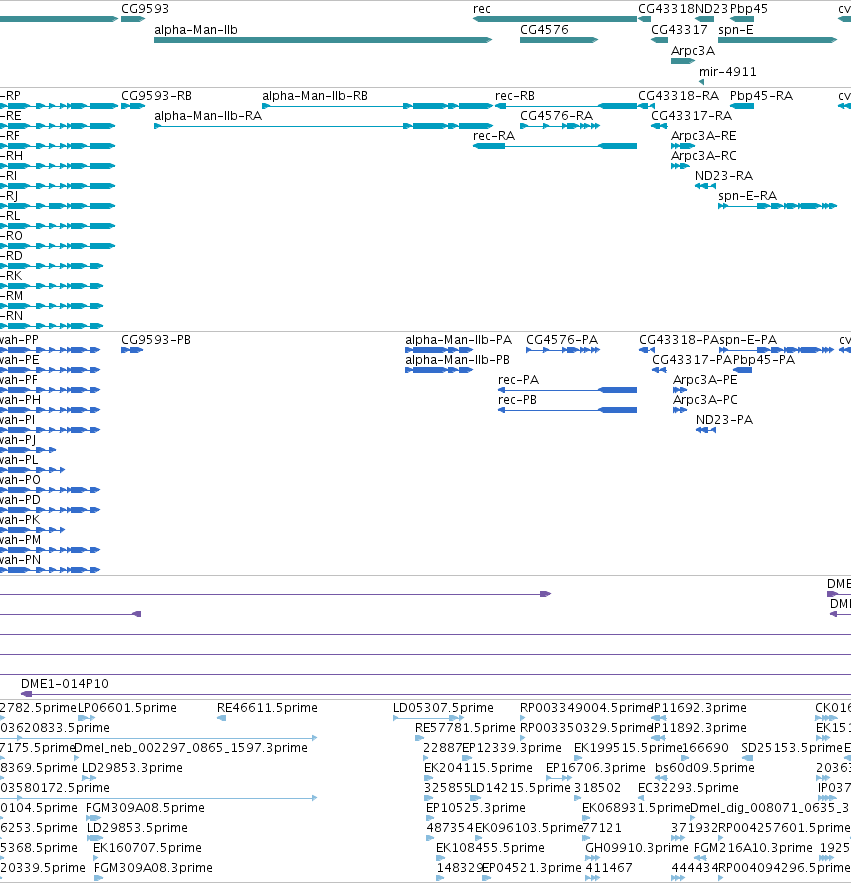Open the RE57781.5prime EST label
Image resolution: width=851 pixels, height=883 pixels.
pyautogui.click(x=465, y=728)
